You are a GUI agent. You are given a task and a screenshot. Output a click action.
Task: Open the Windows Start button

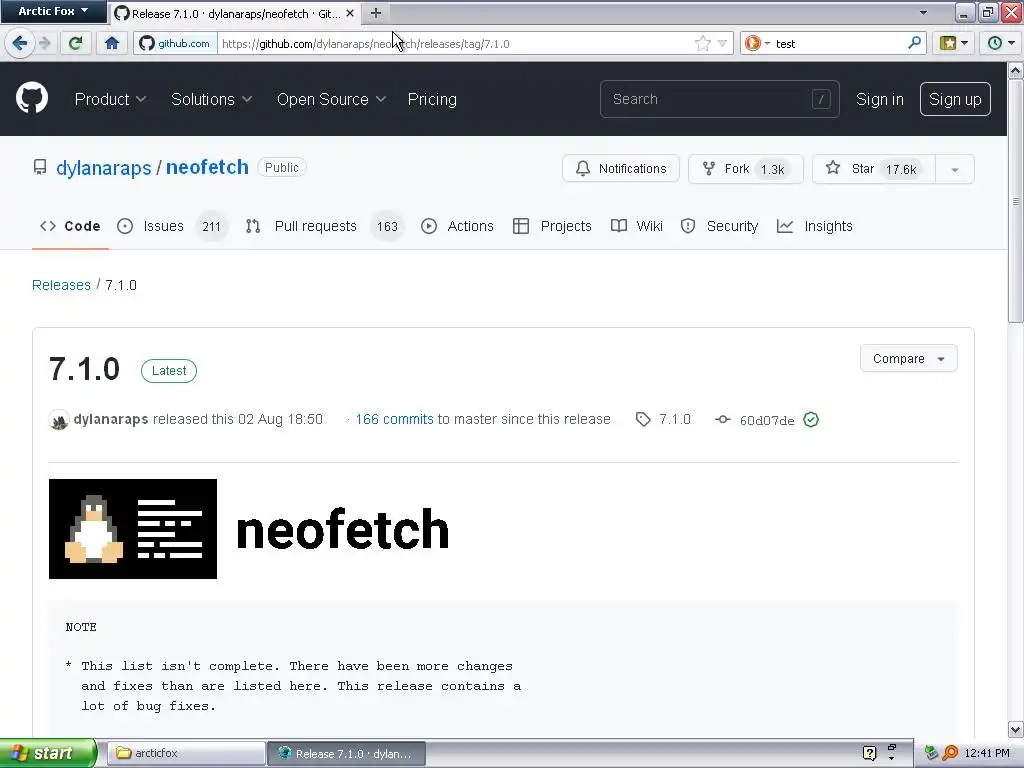pyautogui.click(x=48, y=753)
